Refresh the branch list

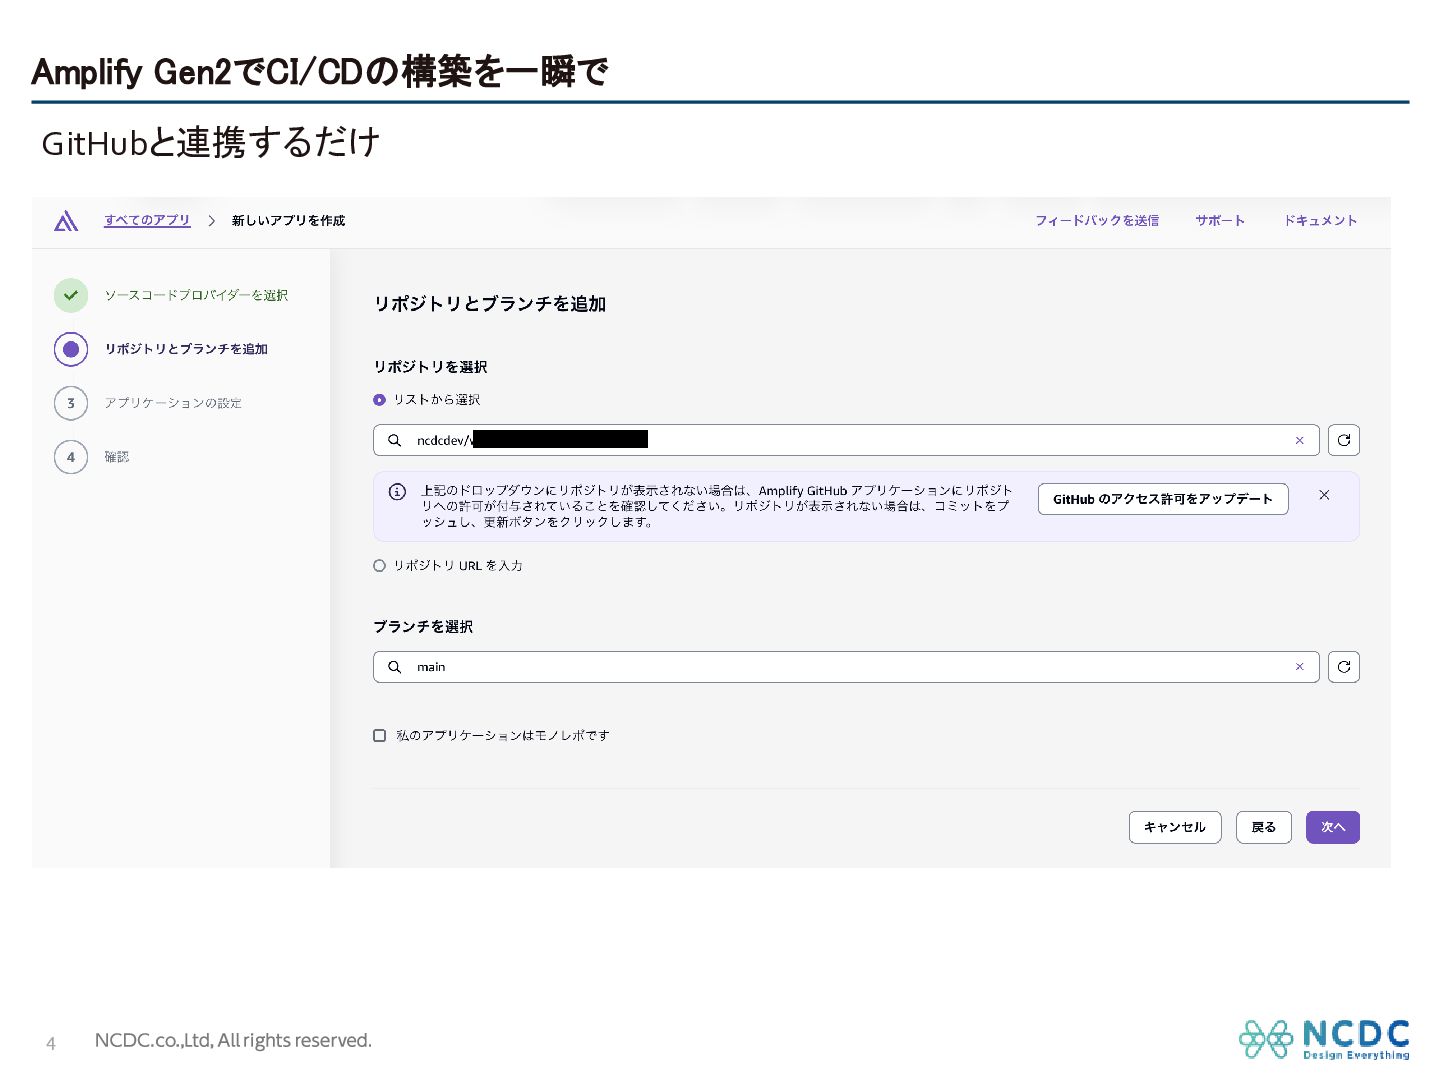pyautogui.click(x=1344, y=667)
